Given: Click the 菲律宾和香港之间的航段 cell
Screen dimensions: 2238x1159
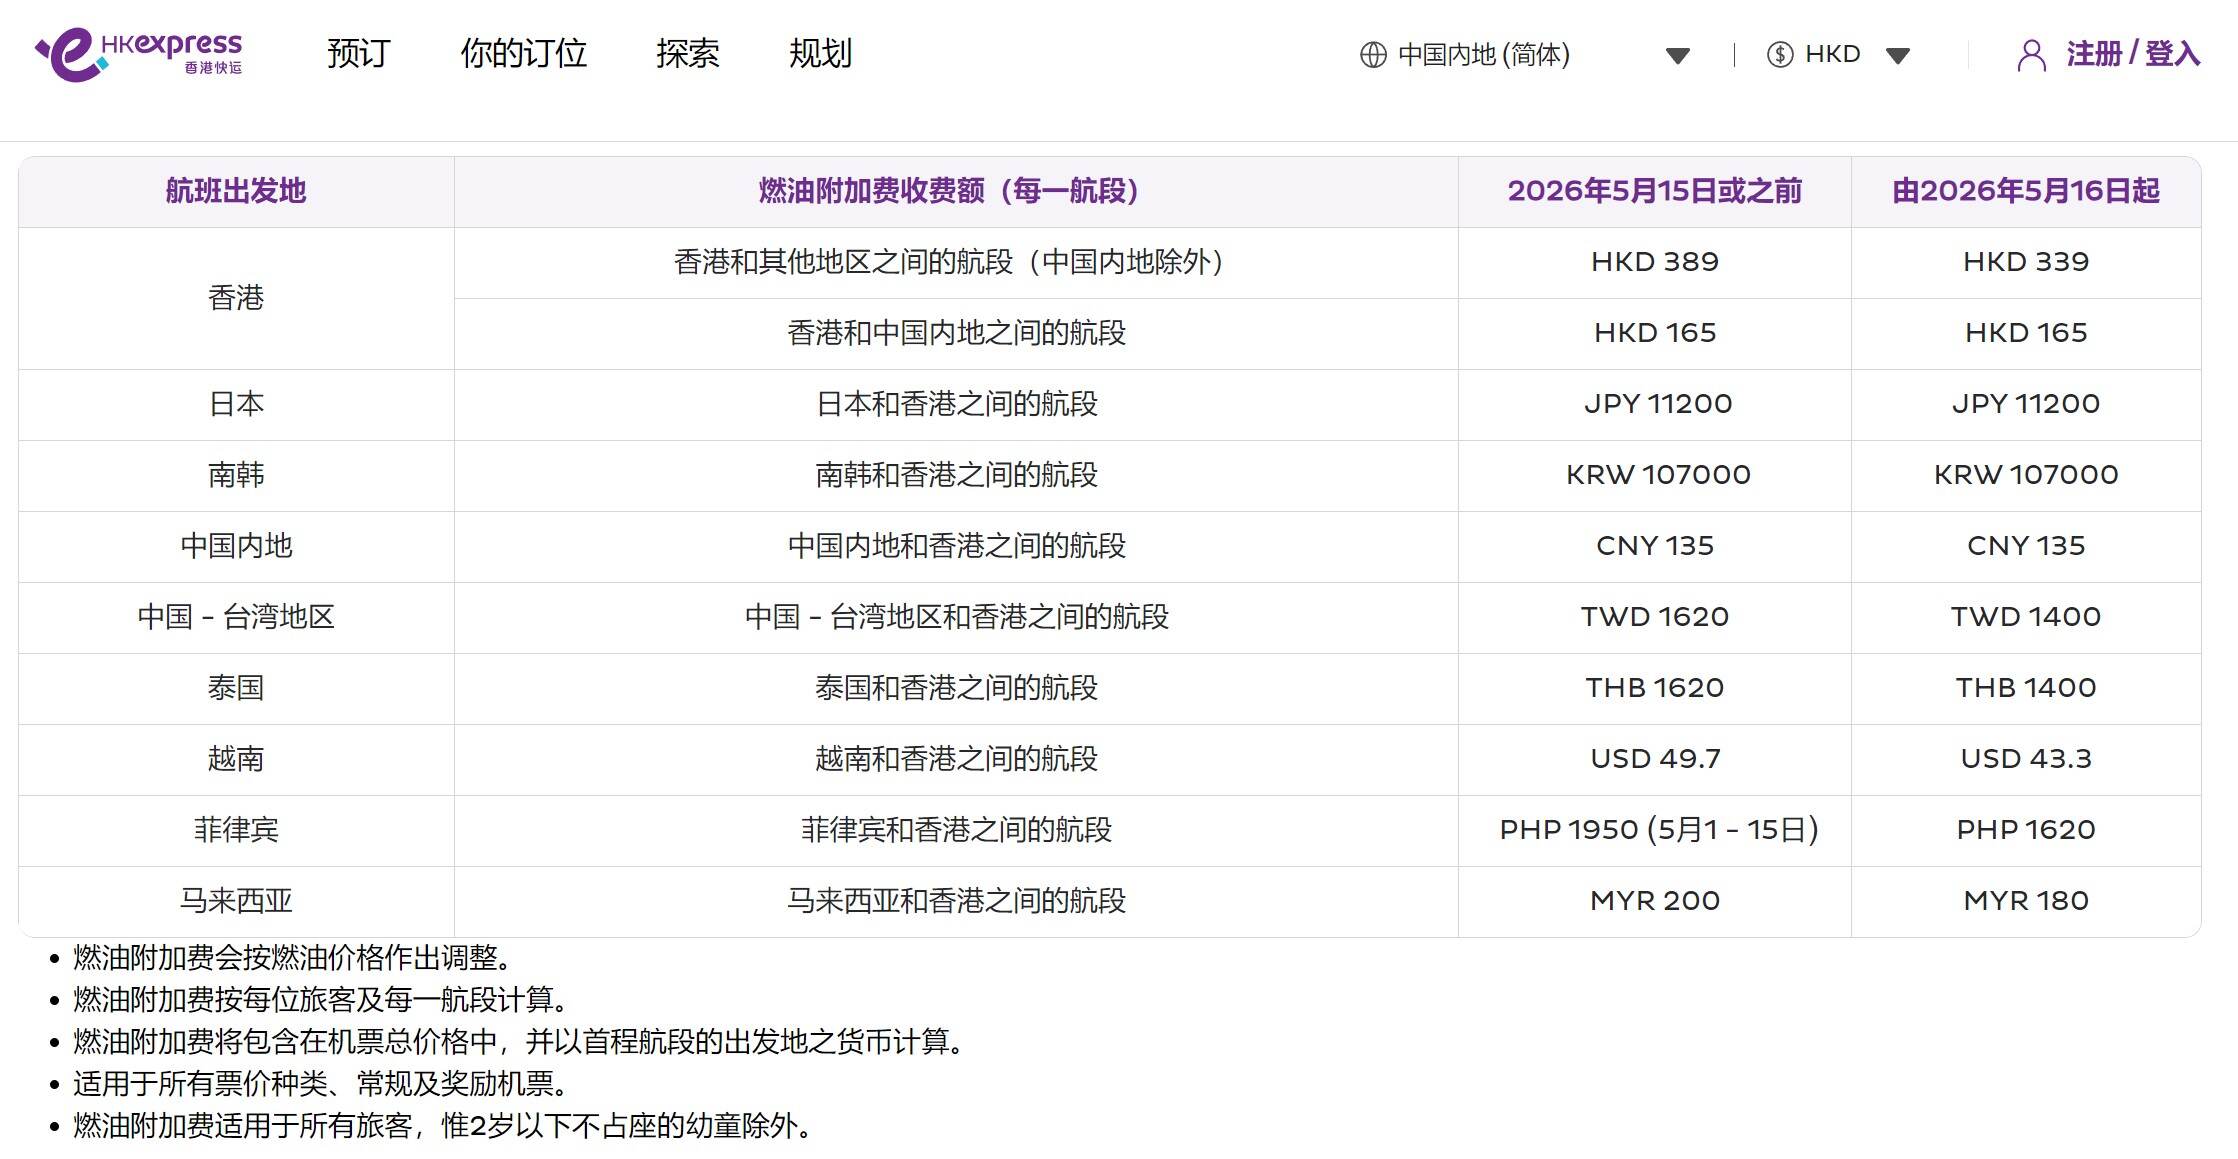Looking at the screenshot, I should (x=956, y=830).
